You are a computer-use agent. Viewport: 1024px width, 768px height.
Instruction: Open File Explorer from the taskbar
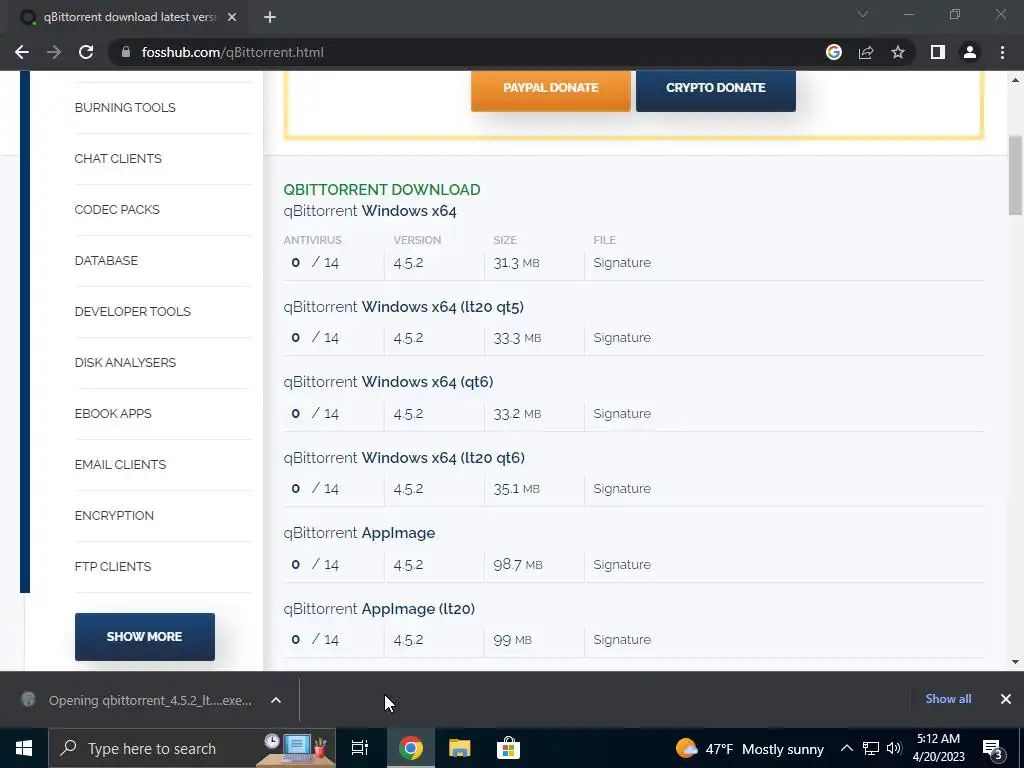pyautogui.click(x=460, y=748)
